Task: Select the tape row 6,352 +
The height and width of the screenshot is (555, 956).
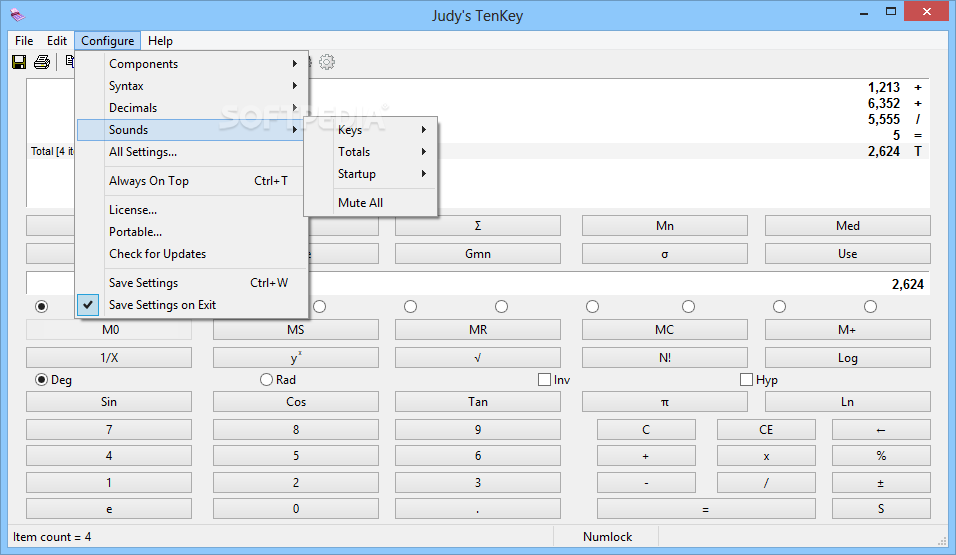Action: [x=478, y=104]
